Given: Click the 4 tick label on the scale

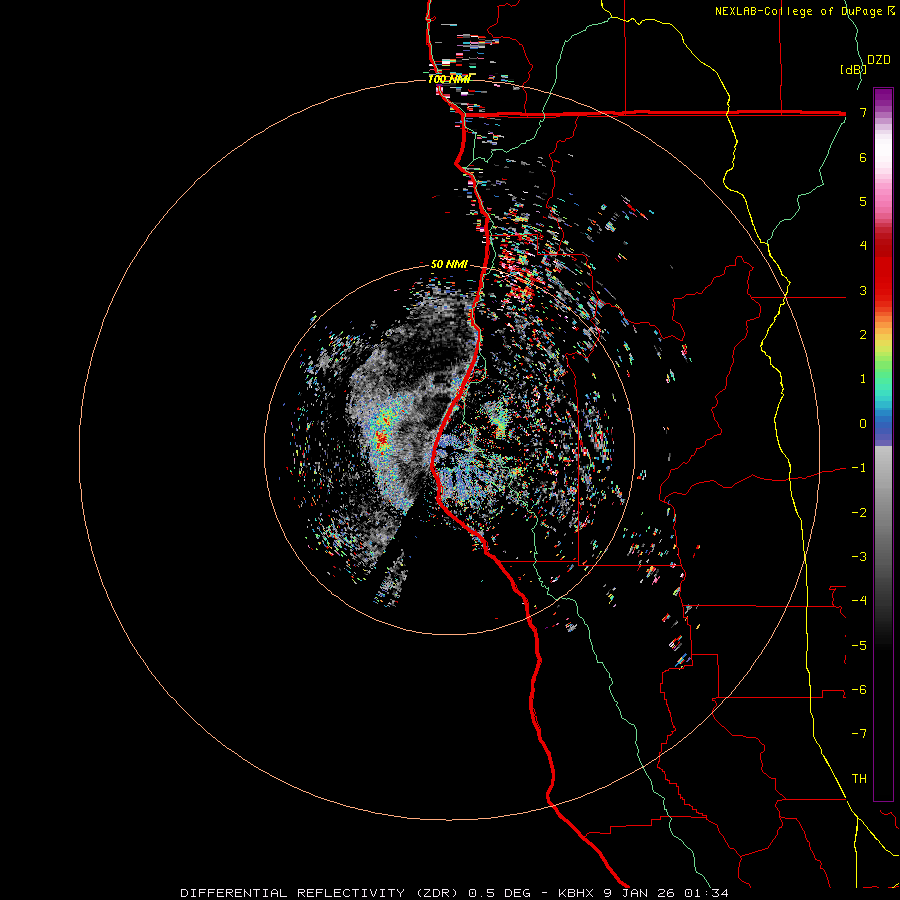Looking at the screenshot, I should 863,246.
